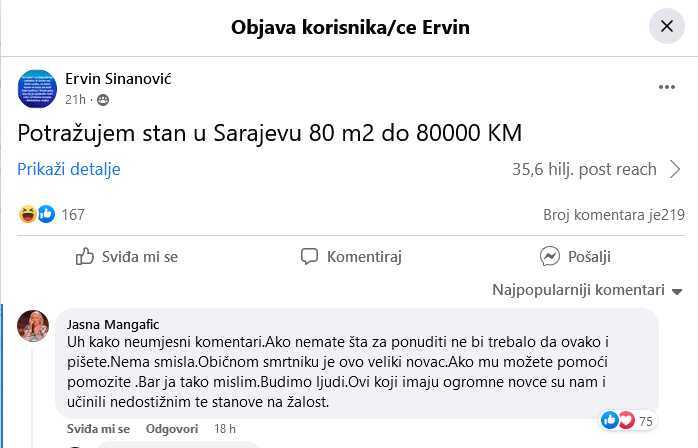Open Jasna Mangafic profile name link
The width and height of the screenshot is (698, 448).
pyautogui.click(x=113, y=324)
